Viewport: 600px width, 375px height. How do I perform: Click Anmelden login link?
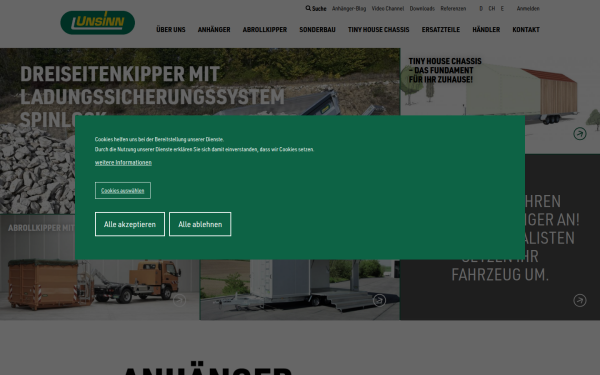click(x=528, y=8)
